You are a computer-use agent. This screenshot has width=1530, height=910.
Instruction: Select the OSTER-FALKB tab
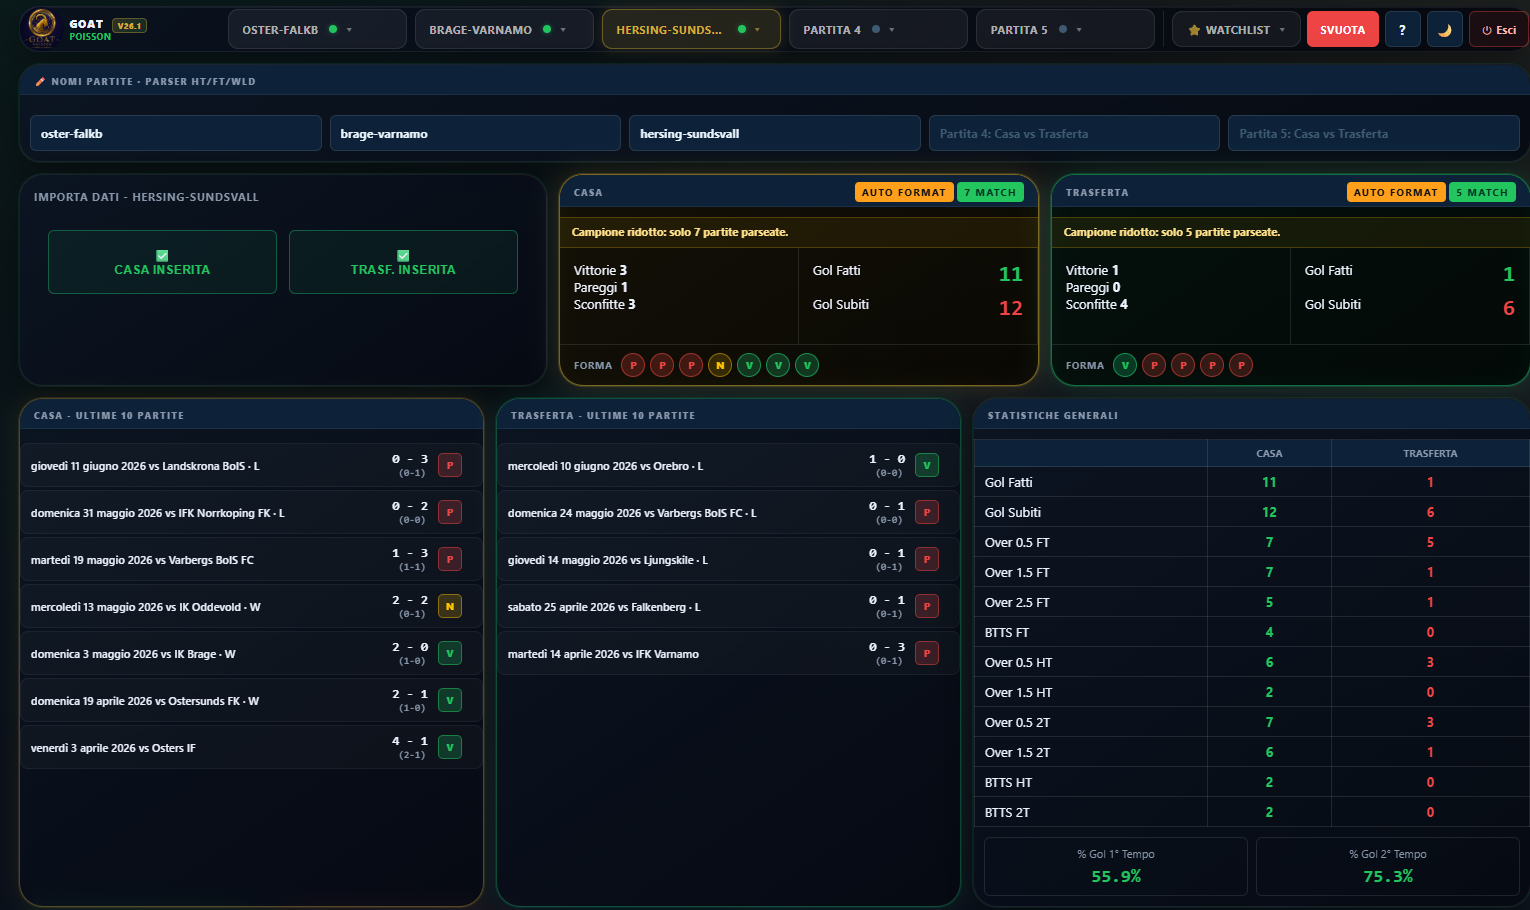tap(317, 30)
